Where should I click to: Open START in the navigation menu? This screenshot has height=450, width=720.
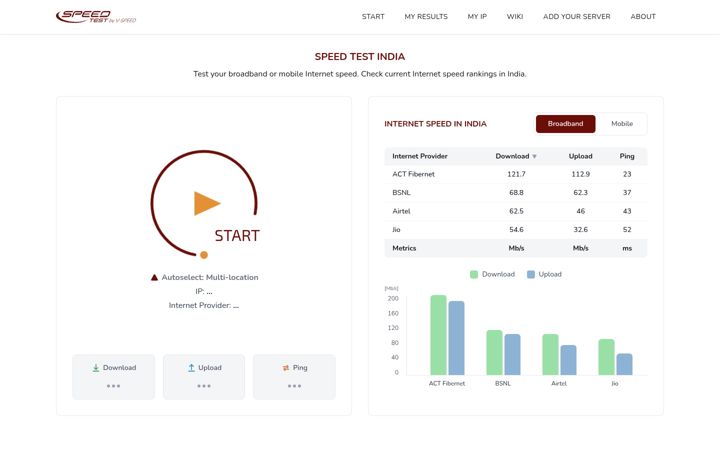(x=373, y=17)
